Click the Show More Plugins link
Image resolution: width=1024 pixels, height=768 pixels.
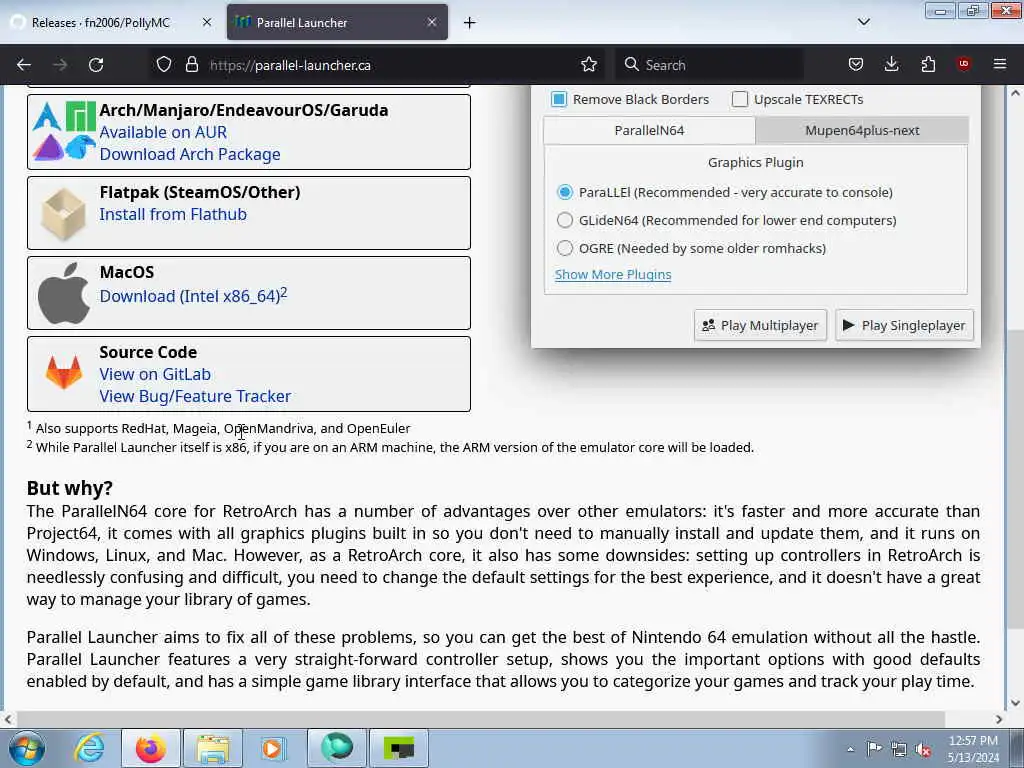(613, 274)
